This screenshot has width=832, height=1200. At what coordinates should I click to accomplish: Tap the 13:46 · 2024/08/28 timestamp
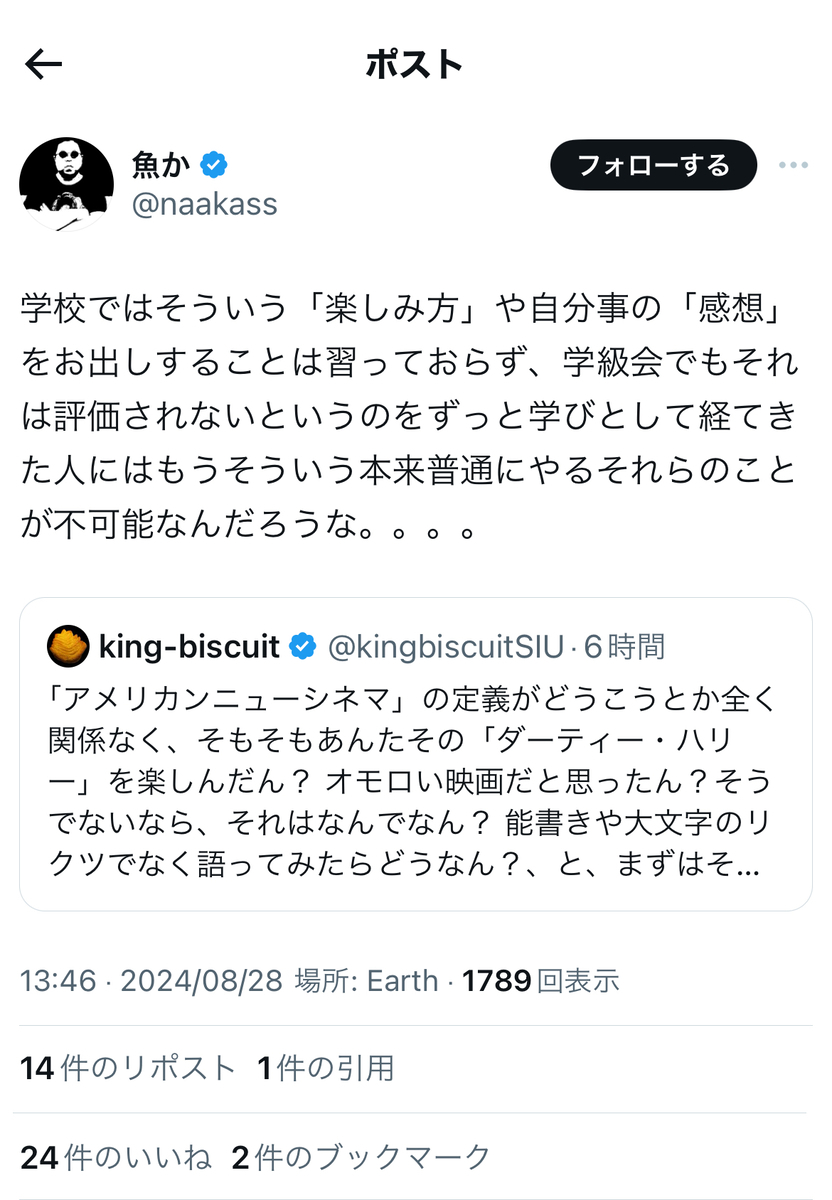[152, 981]
